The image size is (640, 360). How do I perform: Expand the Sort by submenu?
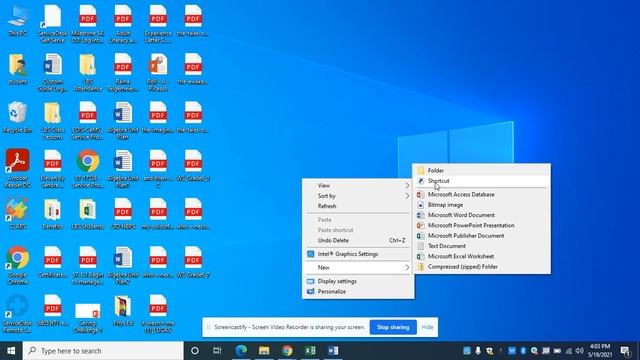click(x=358, y=196)
